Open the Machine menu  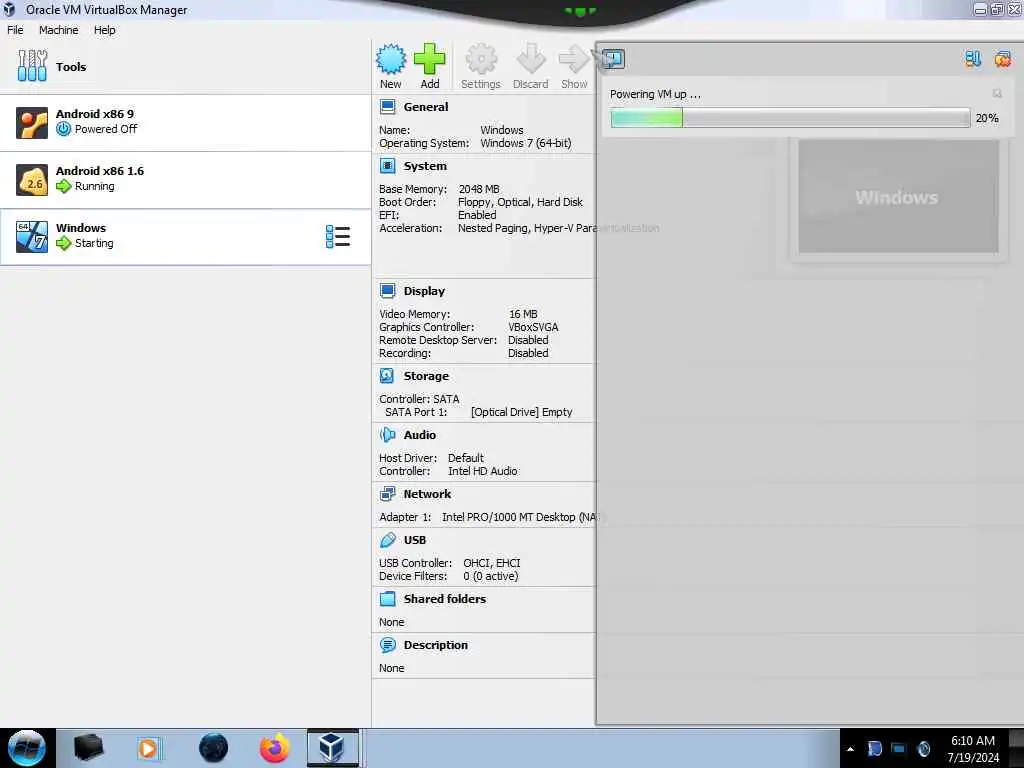pos(58,30)
